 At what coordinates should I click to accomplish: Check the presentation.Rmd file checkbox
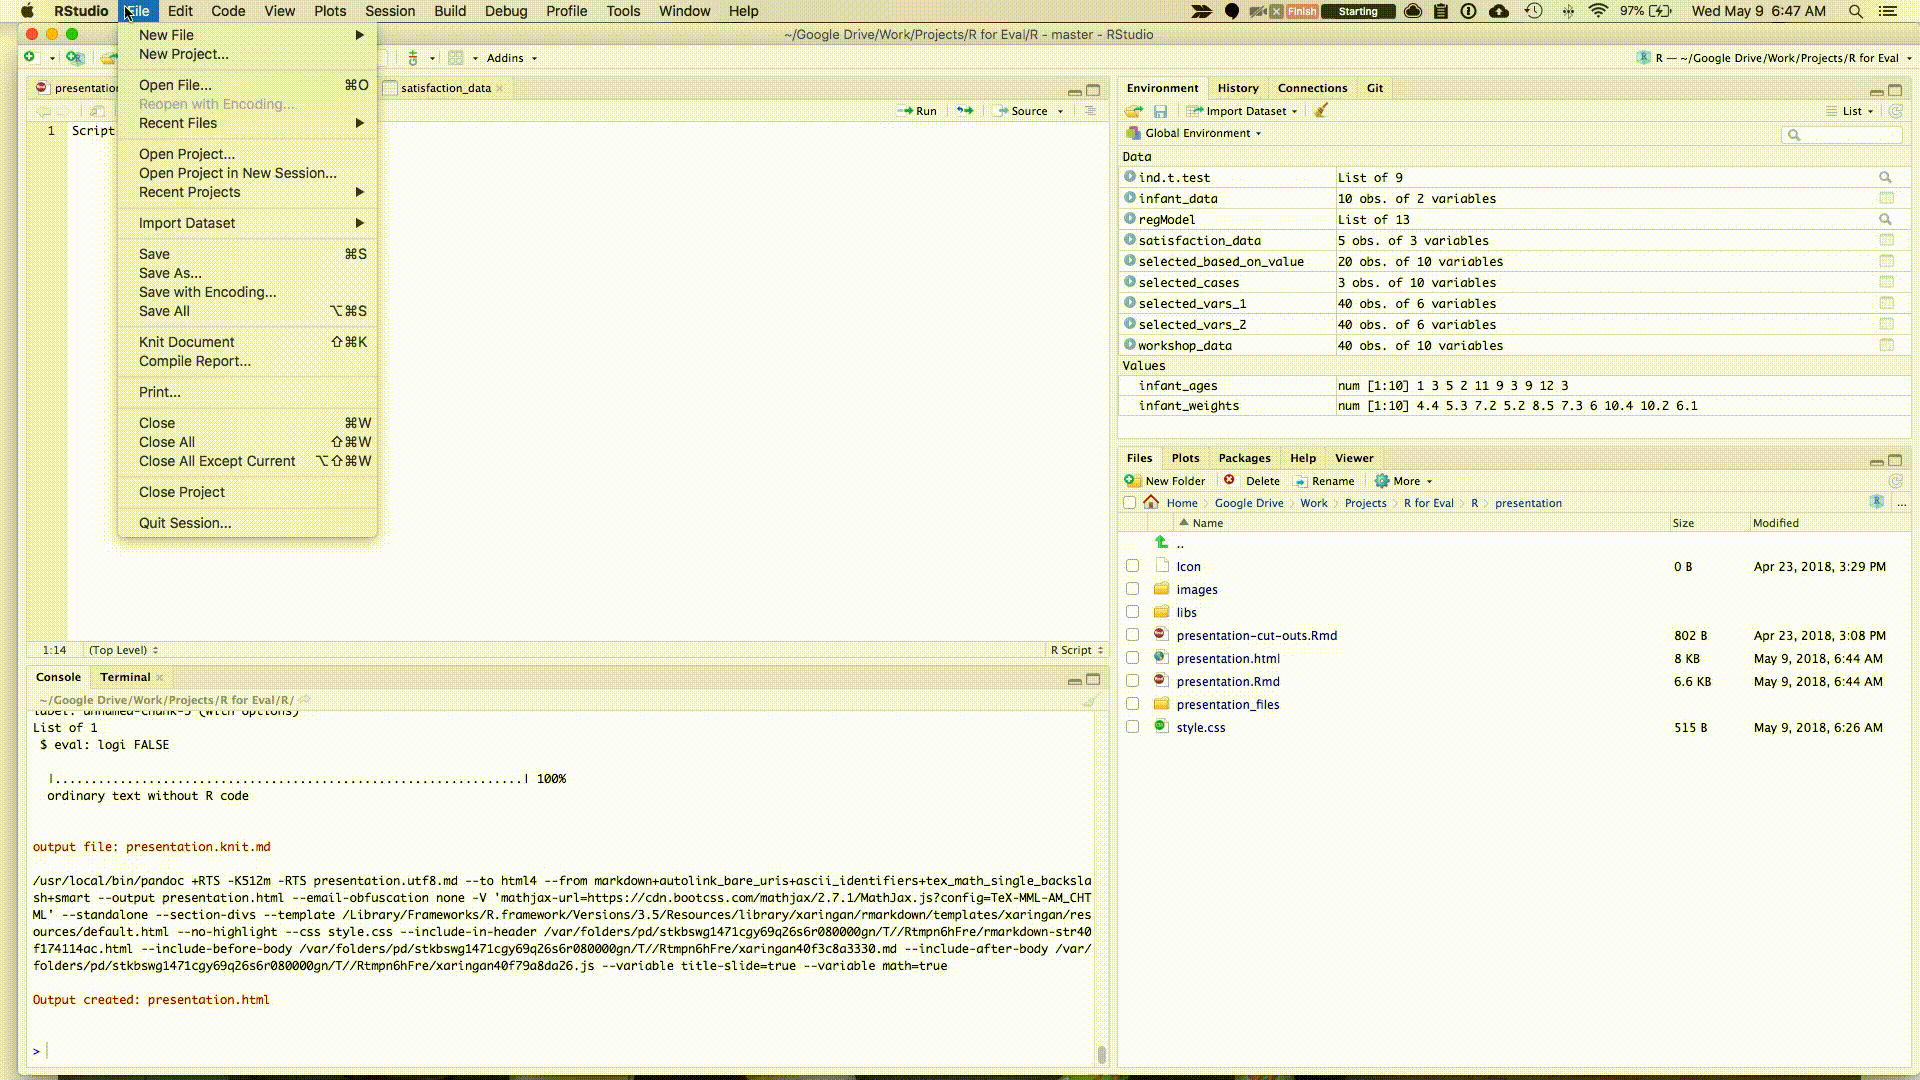tap(1132, 681)
